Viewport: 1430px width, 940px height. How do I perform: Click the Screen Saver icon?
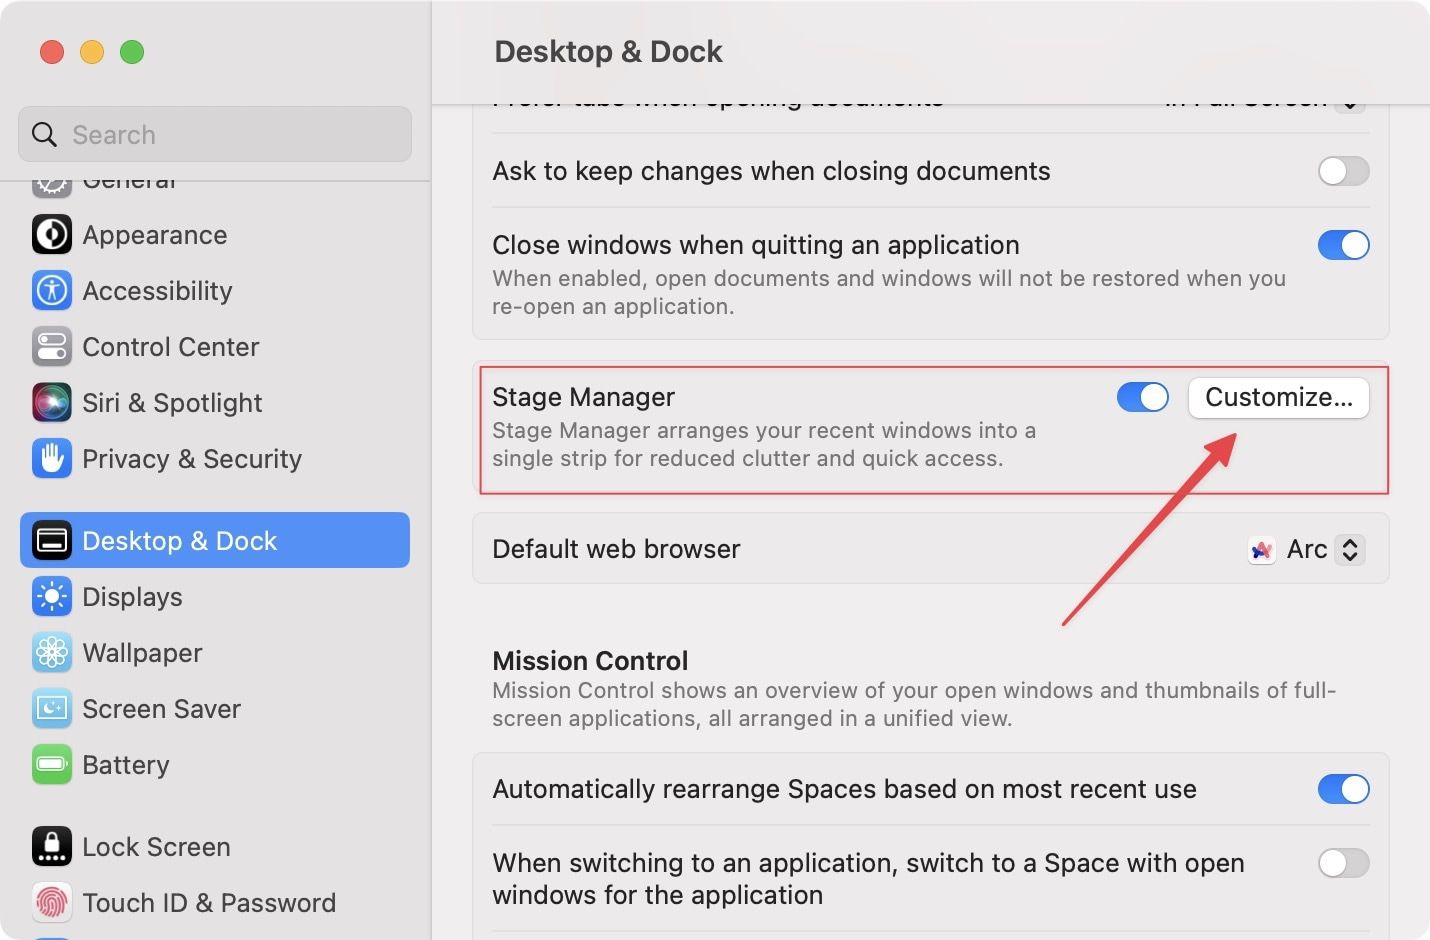(x=52, y=709)
